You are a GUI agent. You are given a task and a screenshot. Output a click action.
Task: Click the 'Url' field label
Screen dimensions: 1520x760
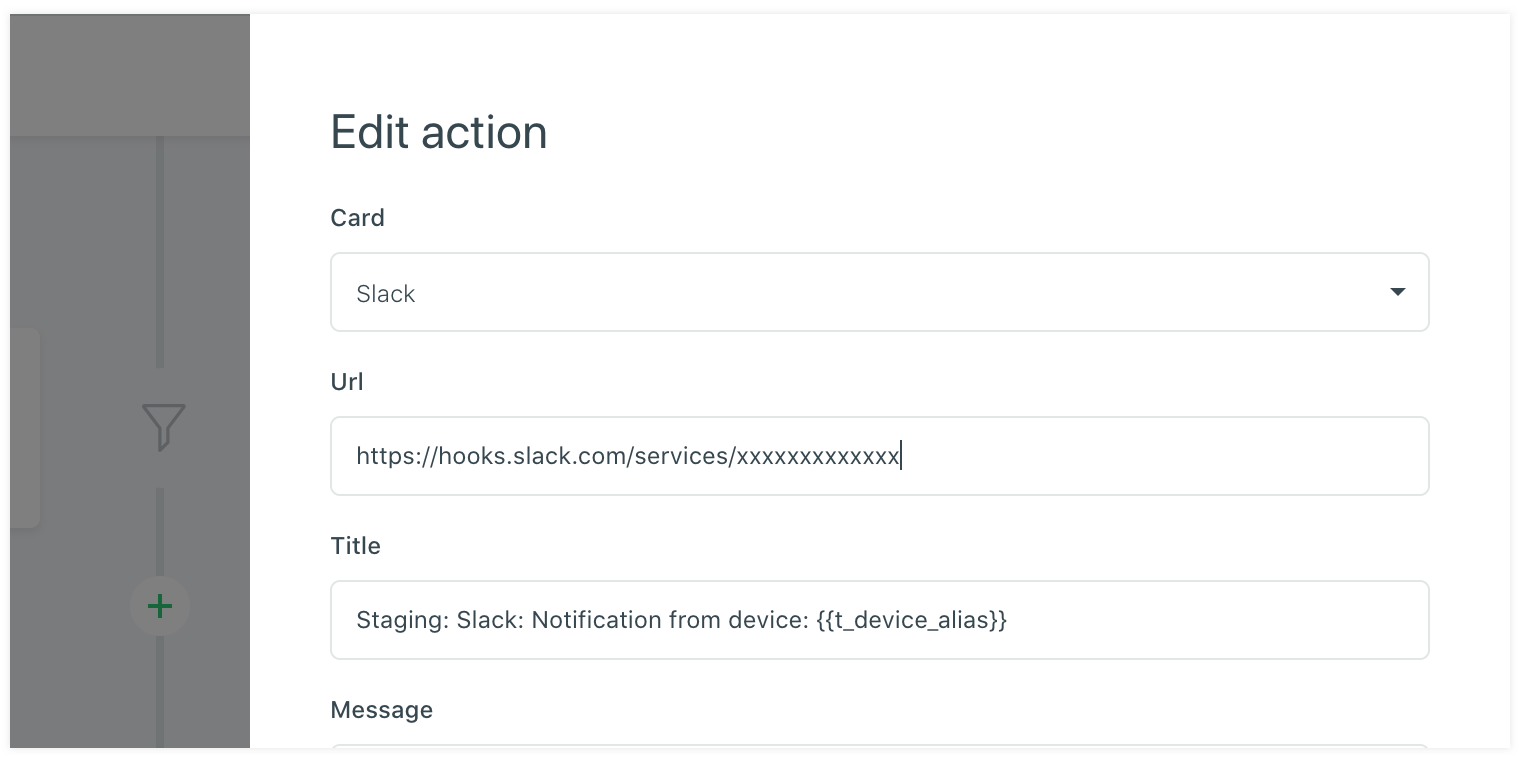click(347, 382)
